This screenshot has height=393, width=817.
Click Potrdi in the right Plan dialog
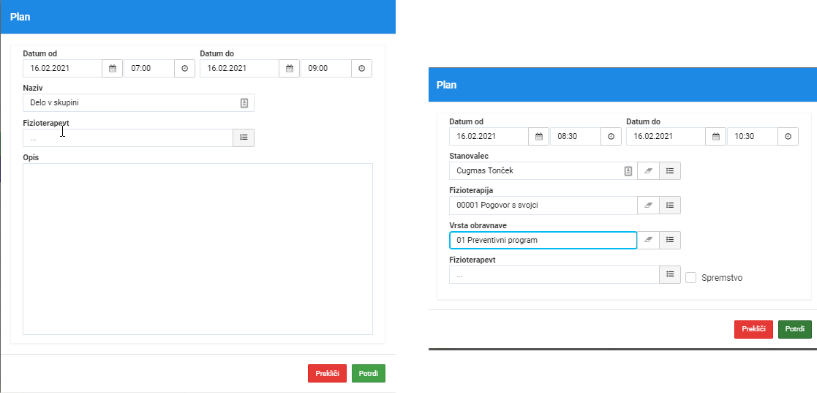[x=795, y=329]
